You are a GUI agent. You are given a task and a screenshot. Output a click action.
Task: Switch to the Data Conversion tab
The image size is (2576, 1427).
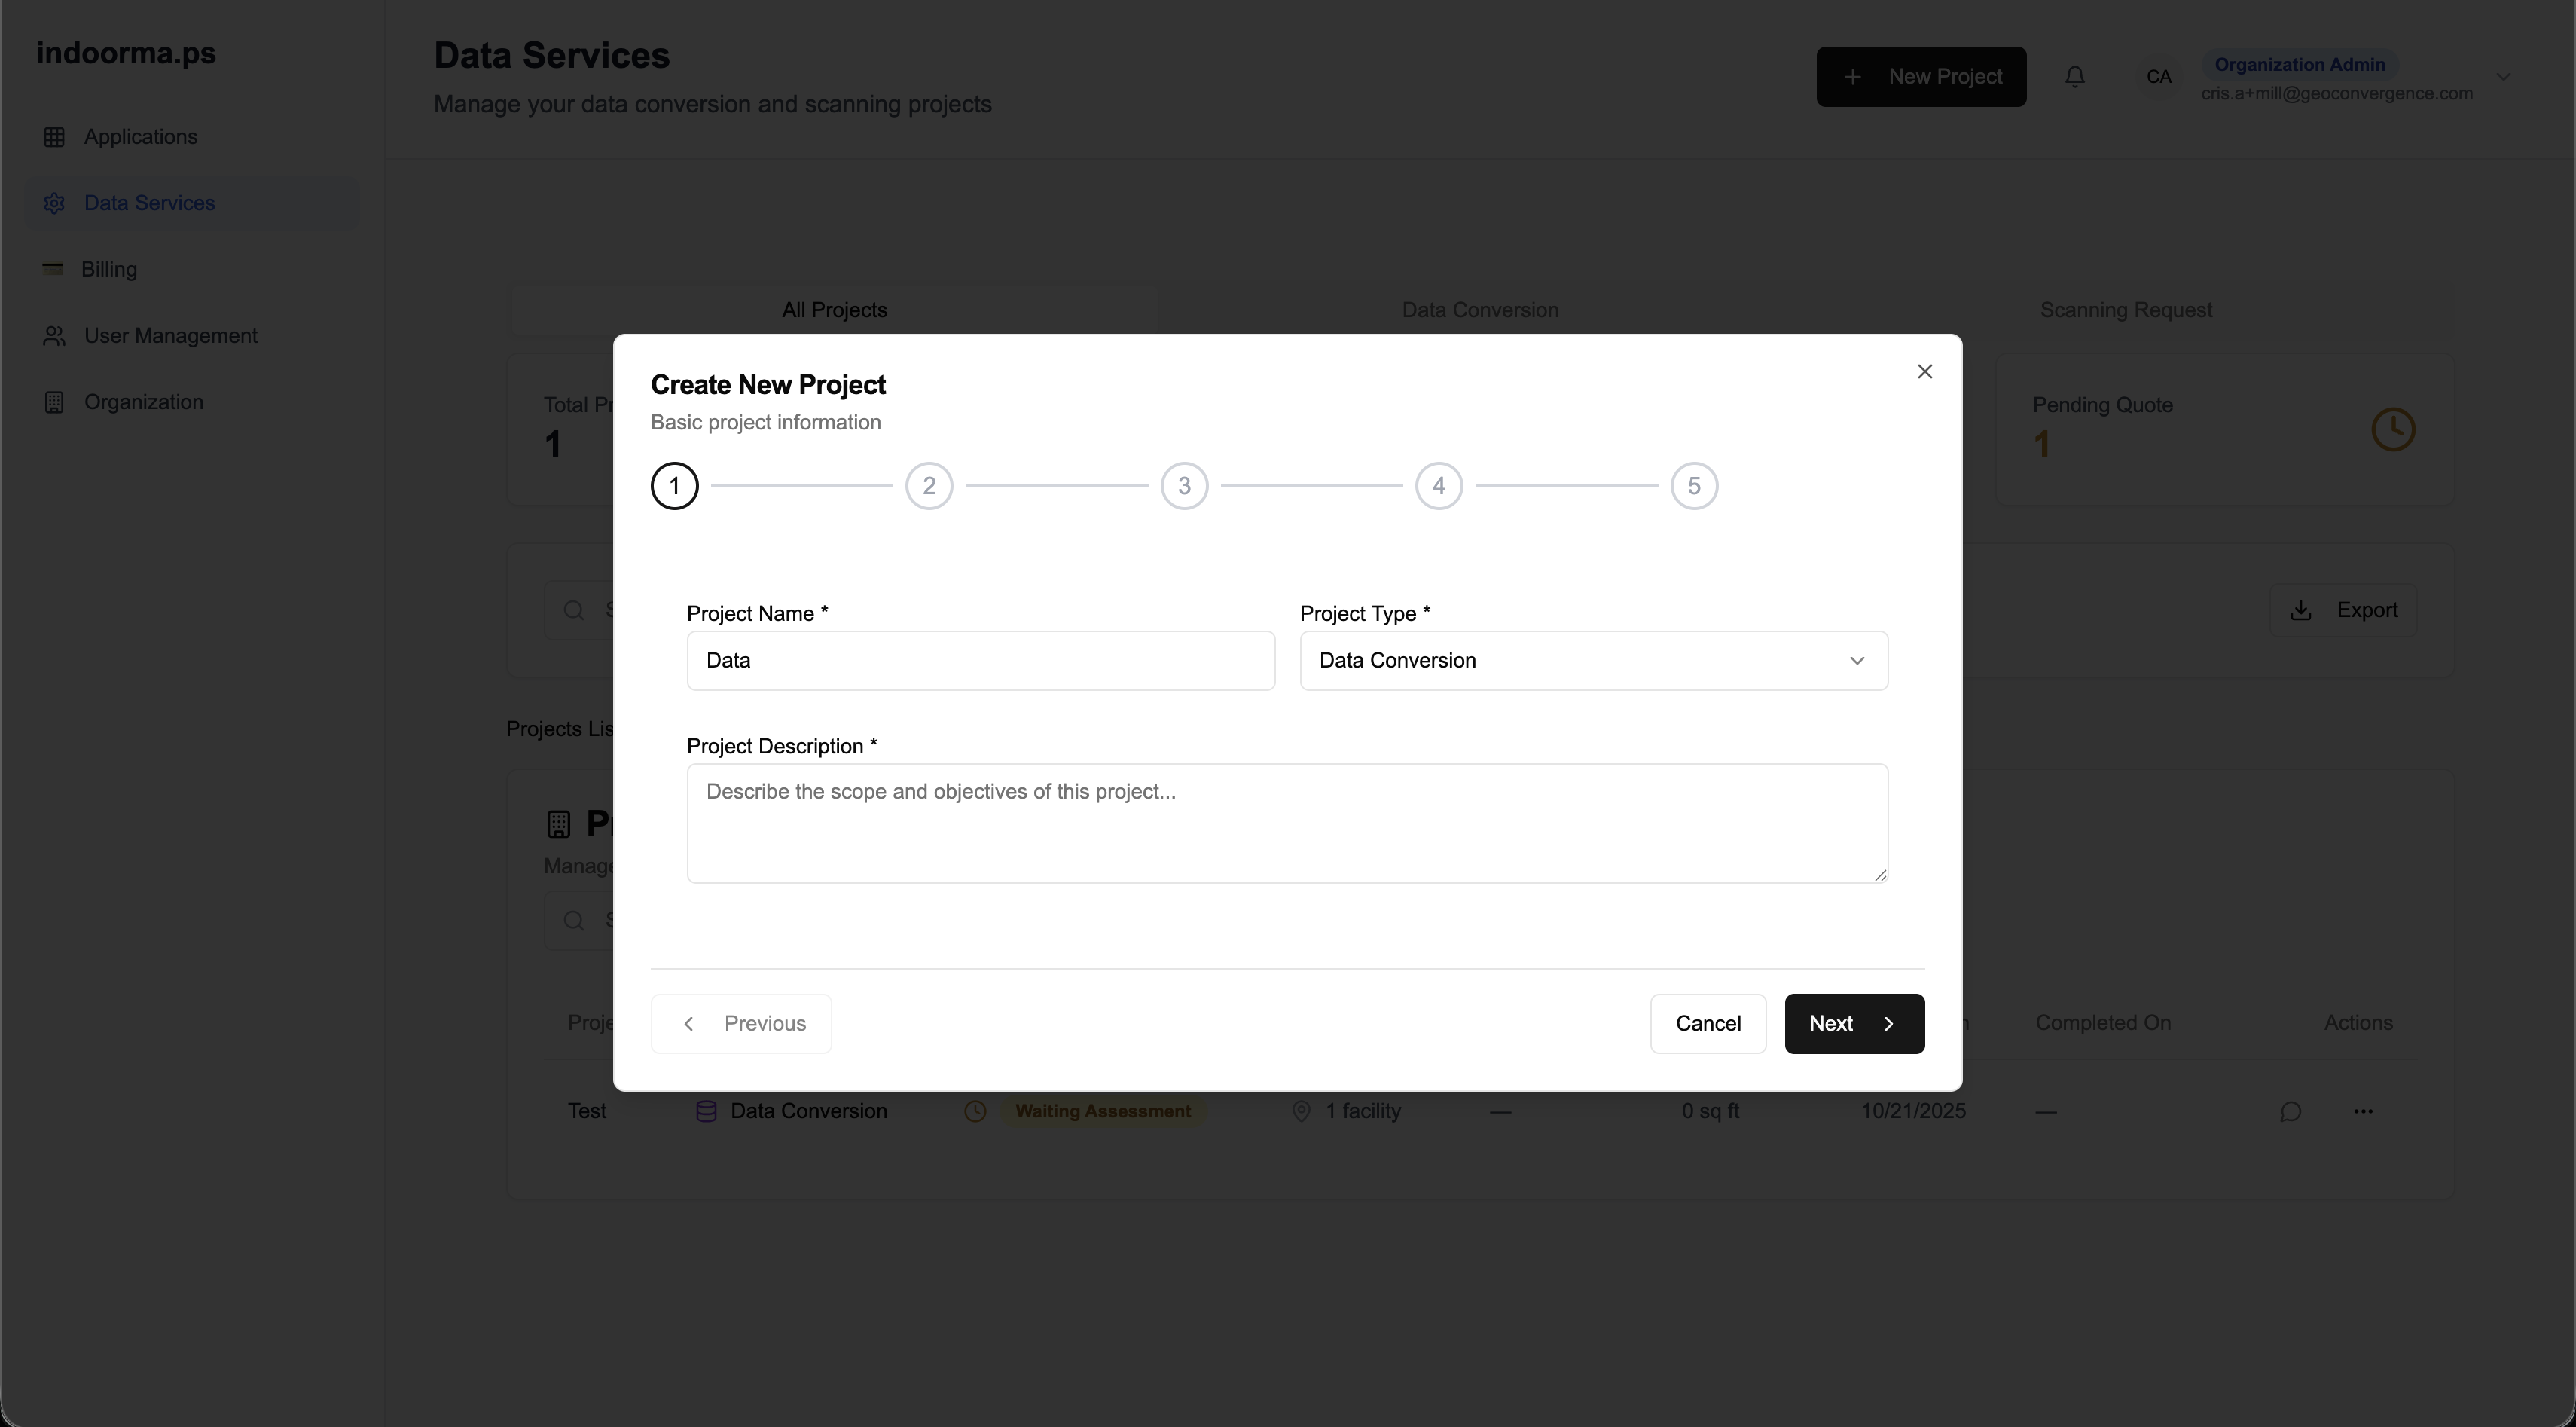[x=1479, y=310]
